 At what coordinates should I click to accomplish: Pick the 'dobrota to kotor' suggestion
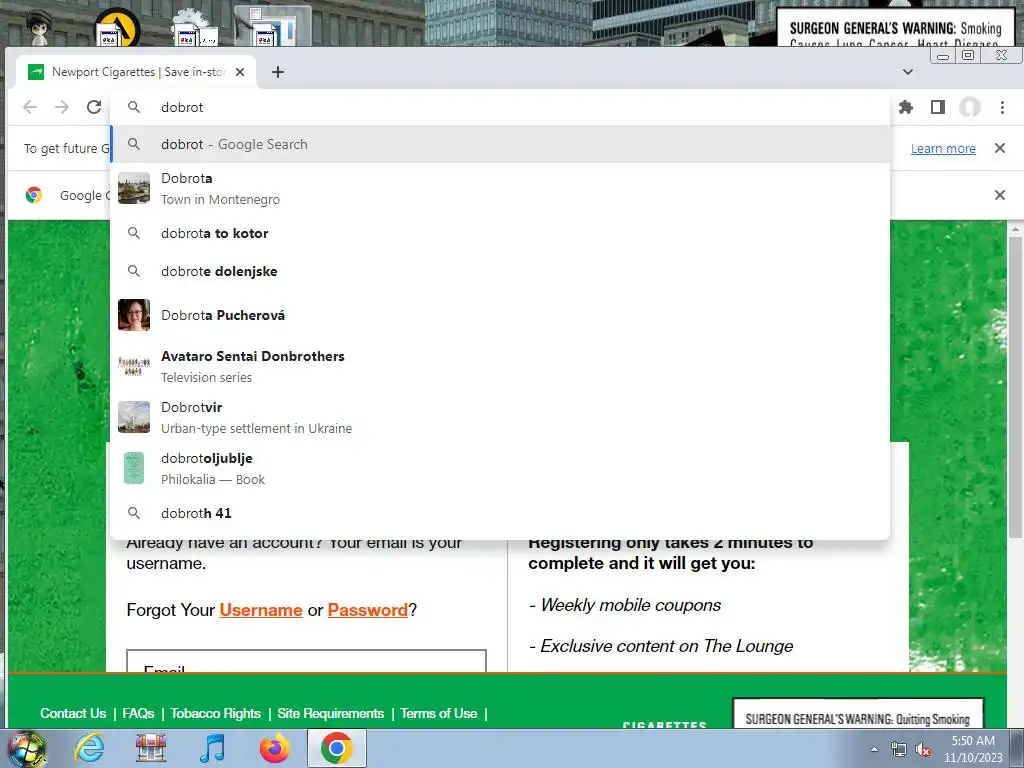point(500,233)
